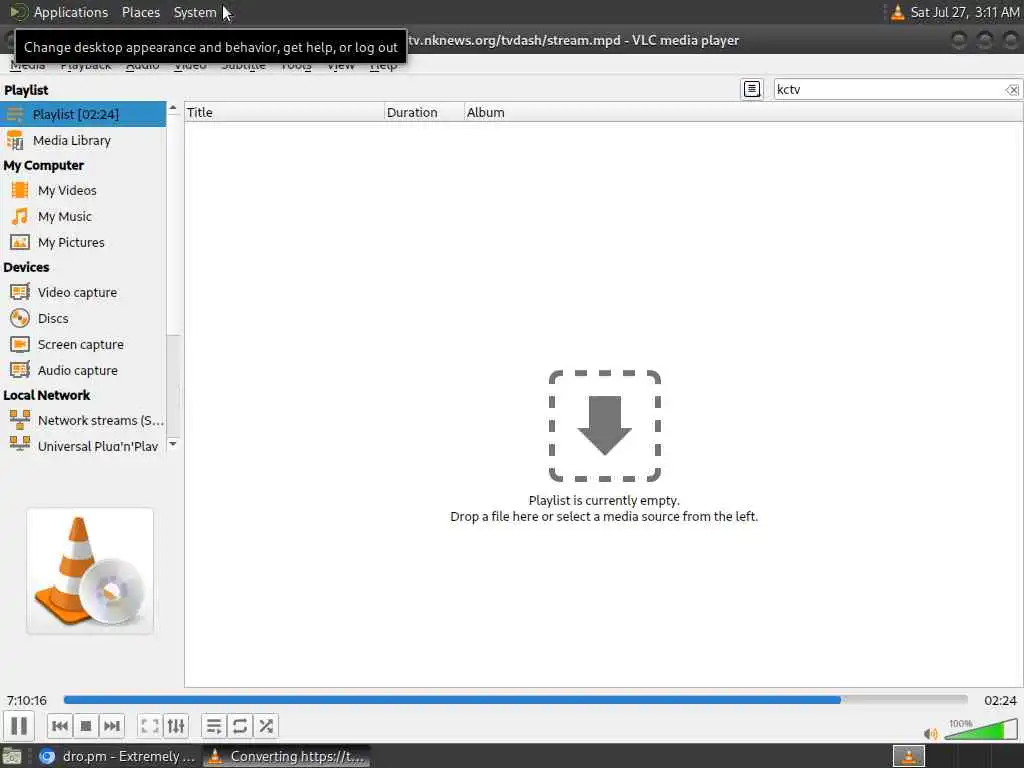1024x768 pixels.
Task: Show extended settings equalizer button
Action: [x=176, y=726]
